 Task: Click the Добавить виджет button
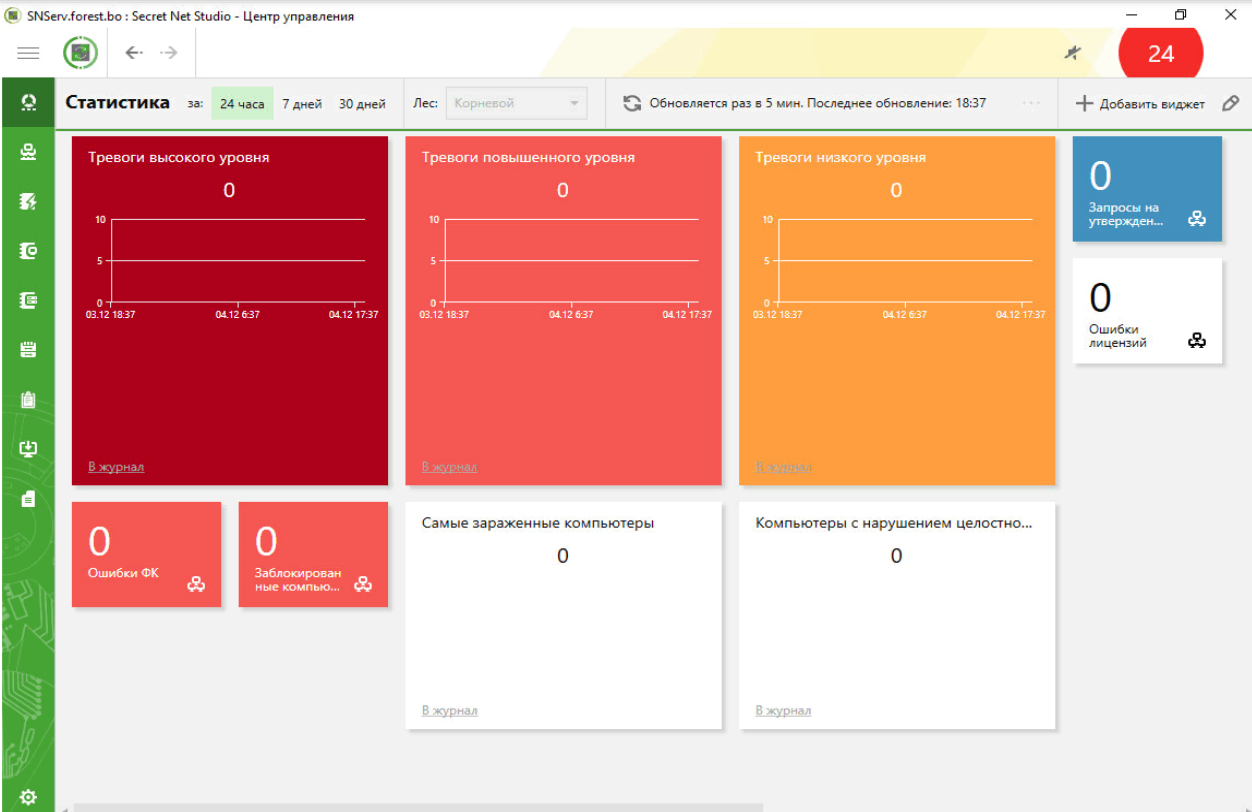point(1140,103)
